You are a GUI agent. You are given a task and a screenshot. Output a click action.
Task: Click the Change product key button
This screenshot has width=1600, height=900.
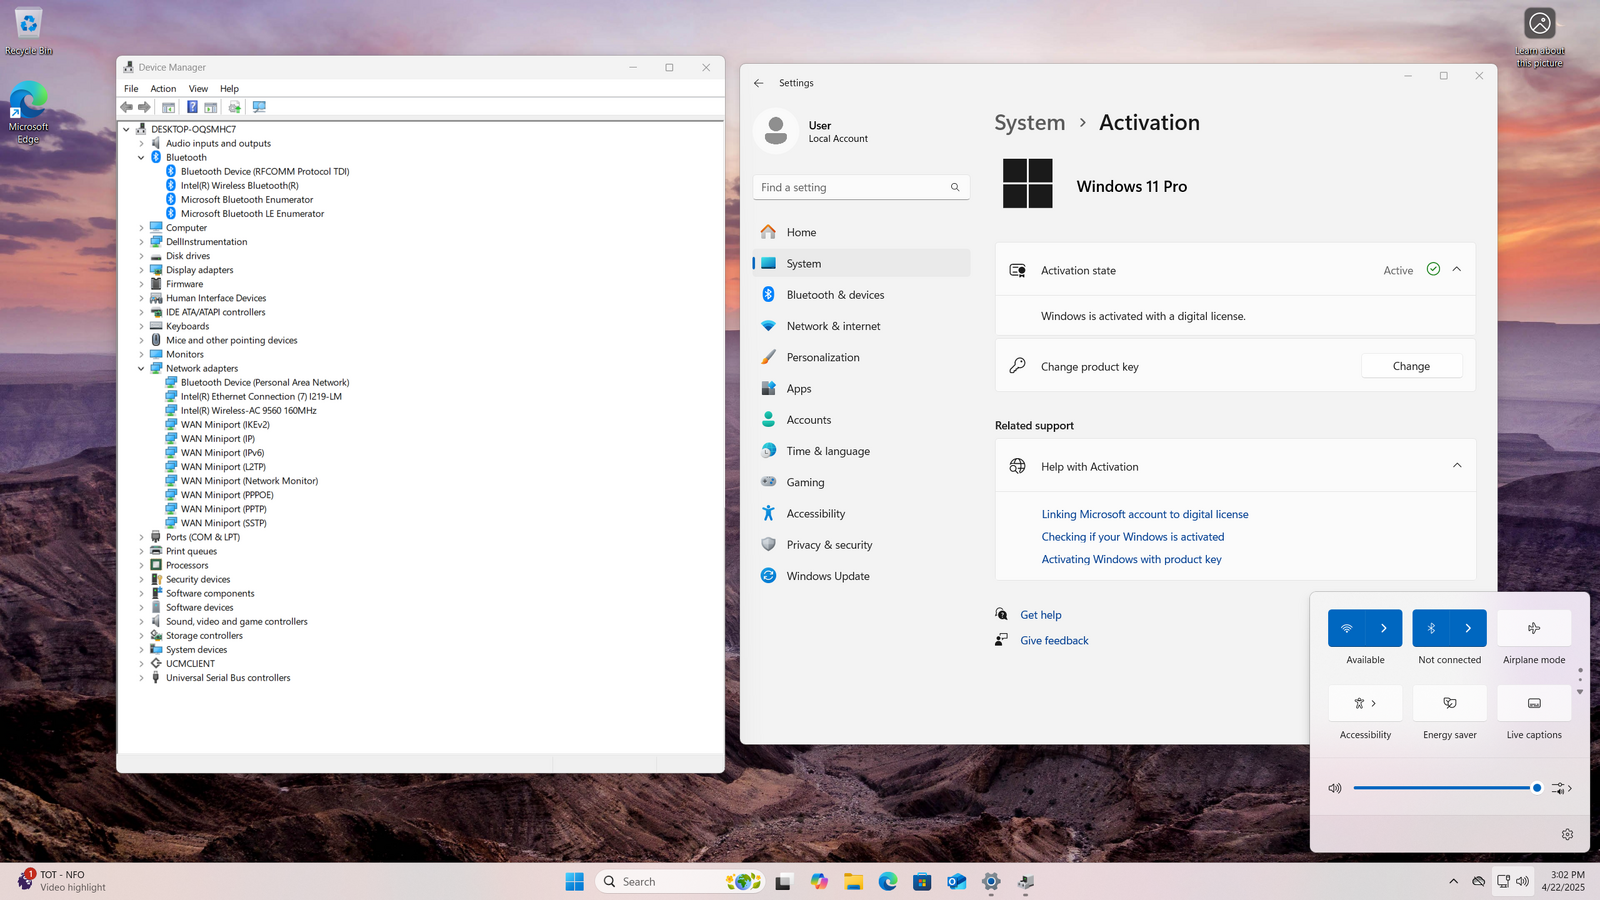pyautogui.click(x=1411, y=366)
